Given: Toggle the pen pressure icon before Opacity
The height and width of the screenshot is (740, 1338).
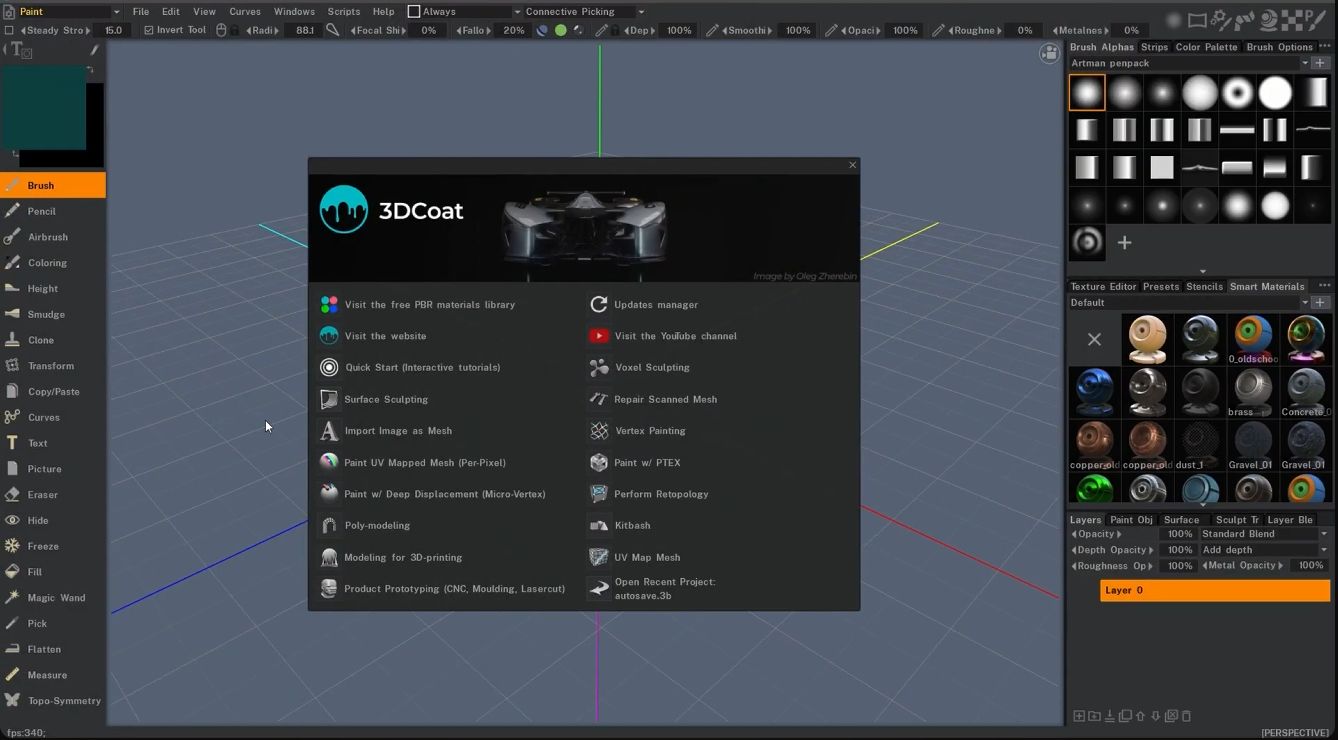Looking at the screenshot, I should pyautogui.click(x=831, y=30).
